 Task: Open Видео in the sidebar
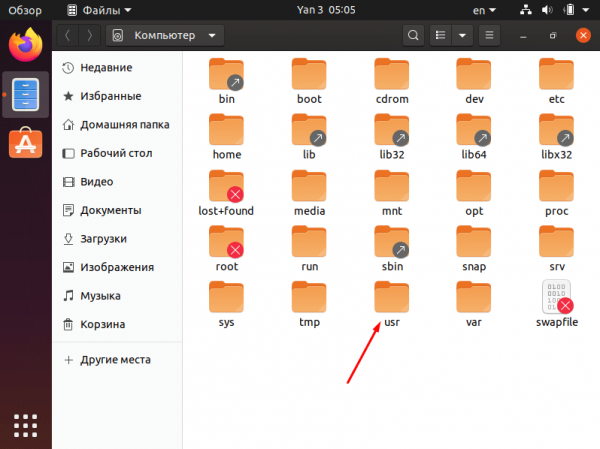click(x=117, y=182)
